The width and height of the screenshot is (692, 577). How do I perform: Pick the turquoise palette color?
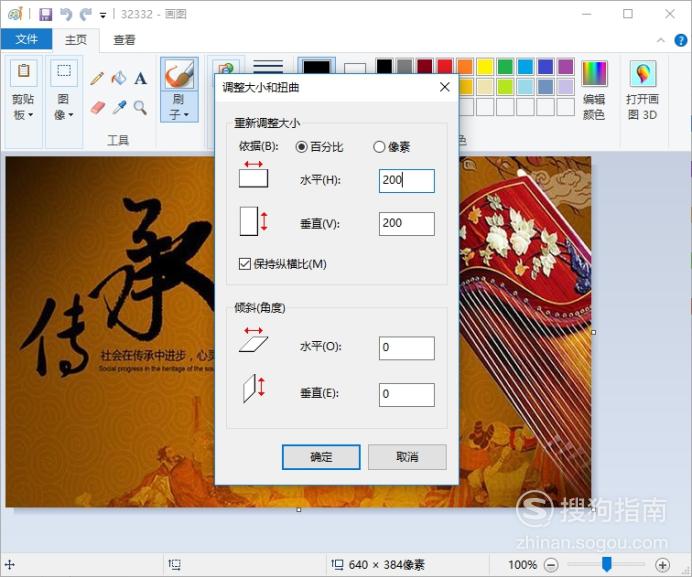click(525, 67)
